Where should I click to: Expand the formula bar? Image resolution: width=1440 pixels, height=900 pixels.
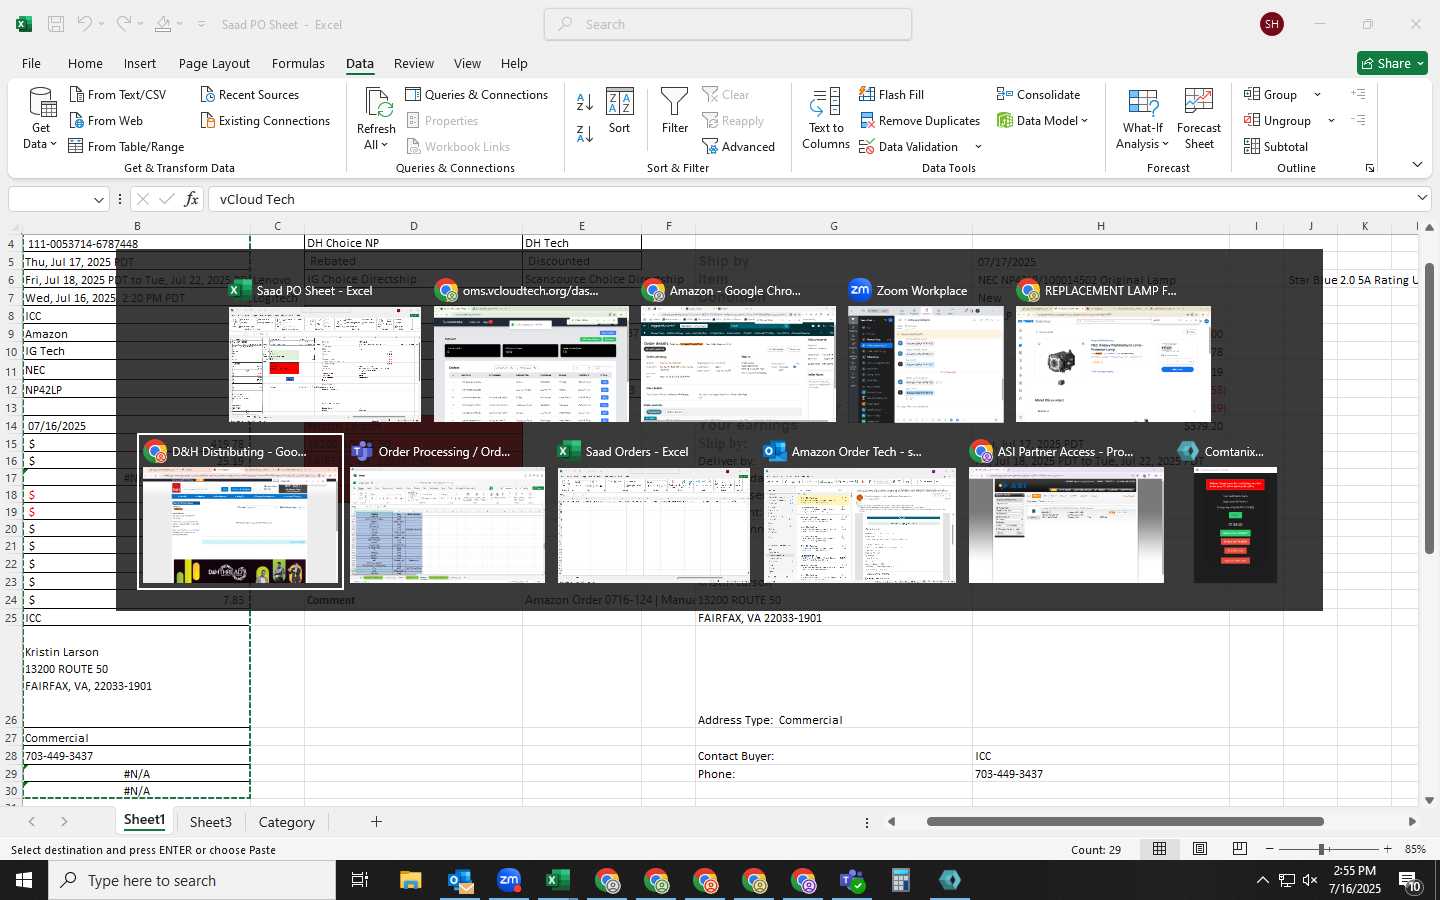[1421, 198]
